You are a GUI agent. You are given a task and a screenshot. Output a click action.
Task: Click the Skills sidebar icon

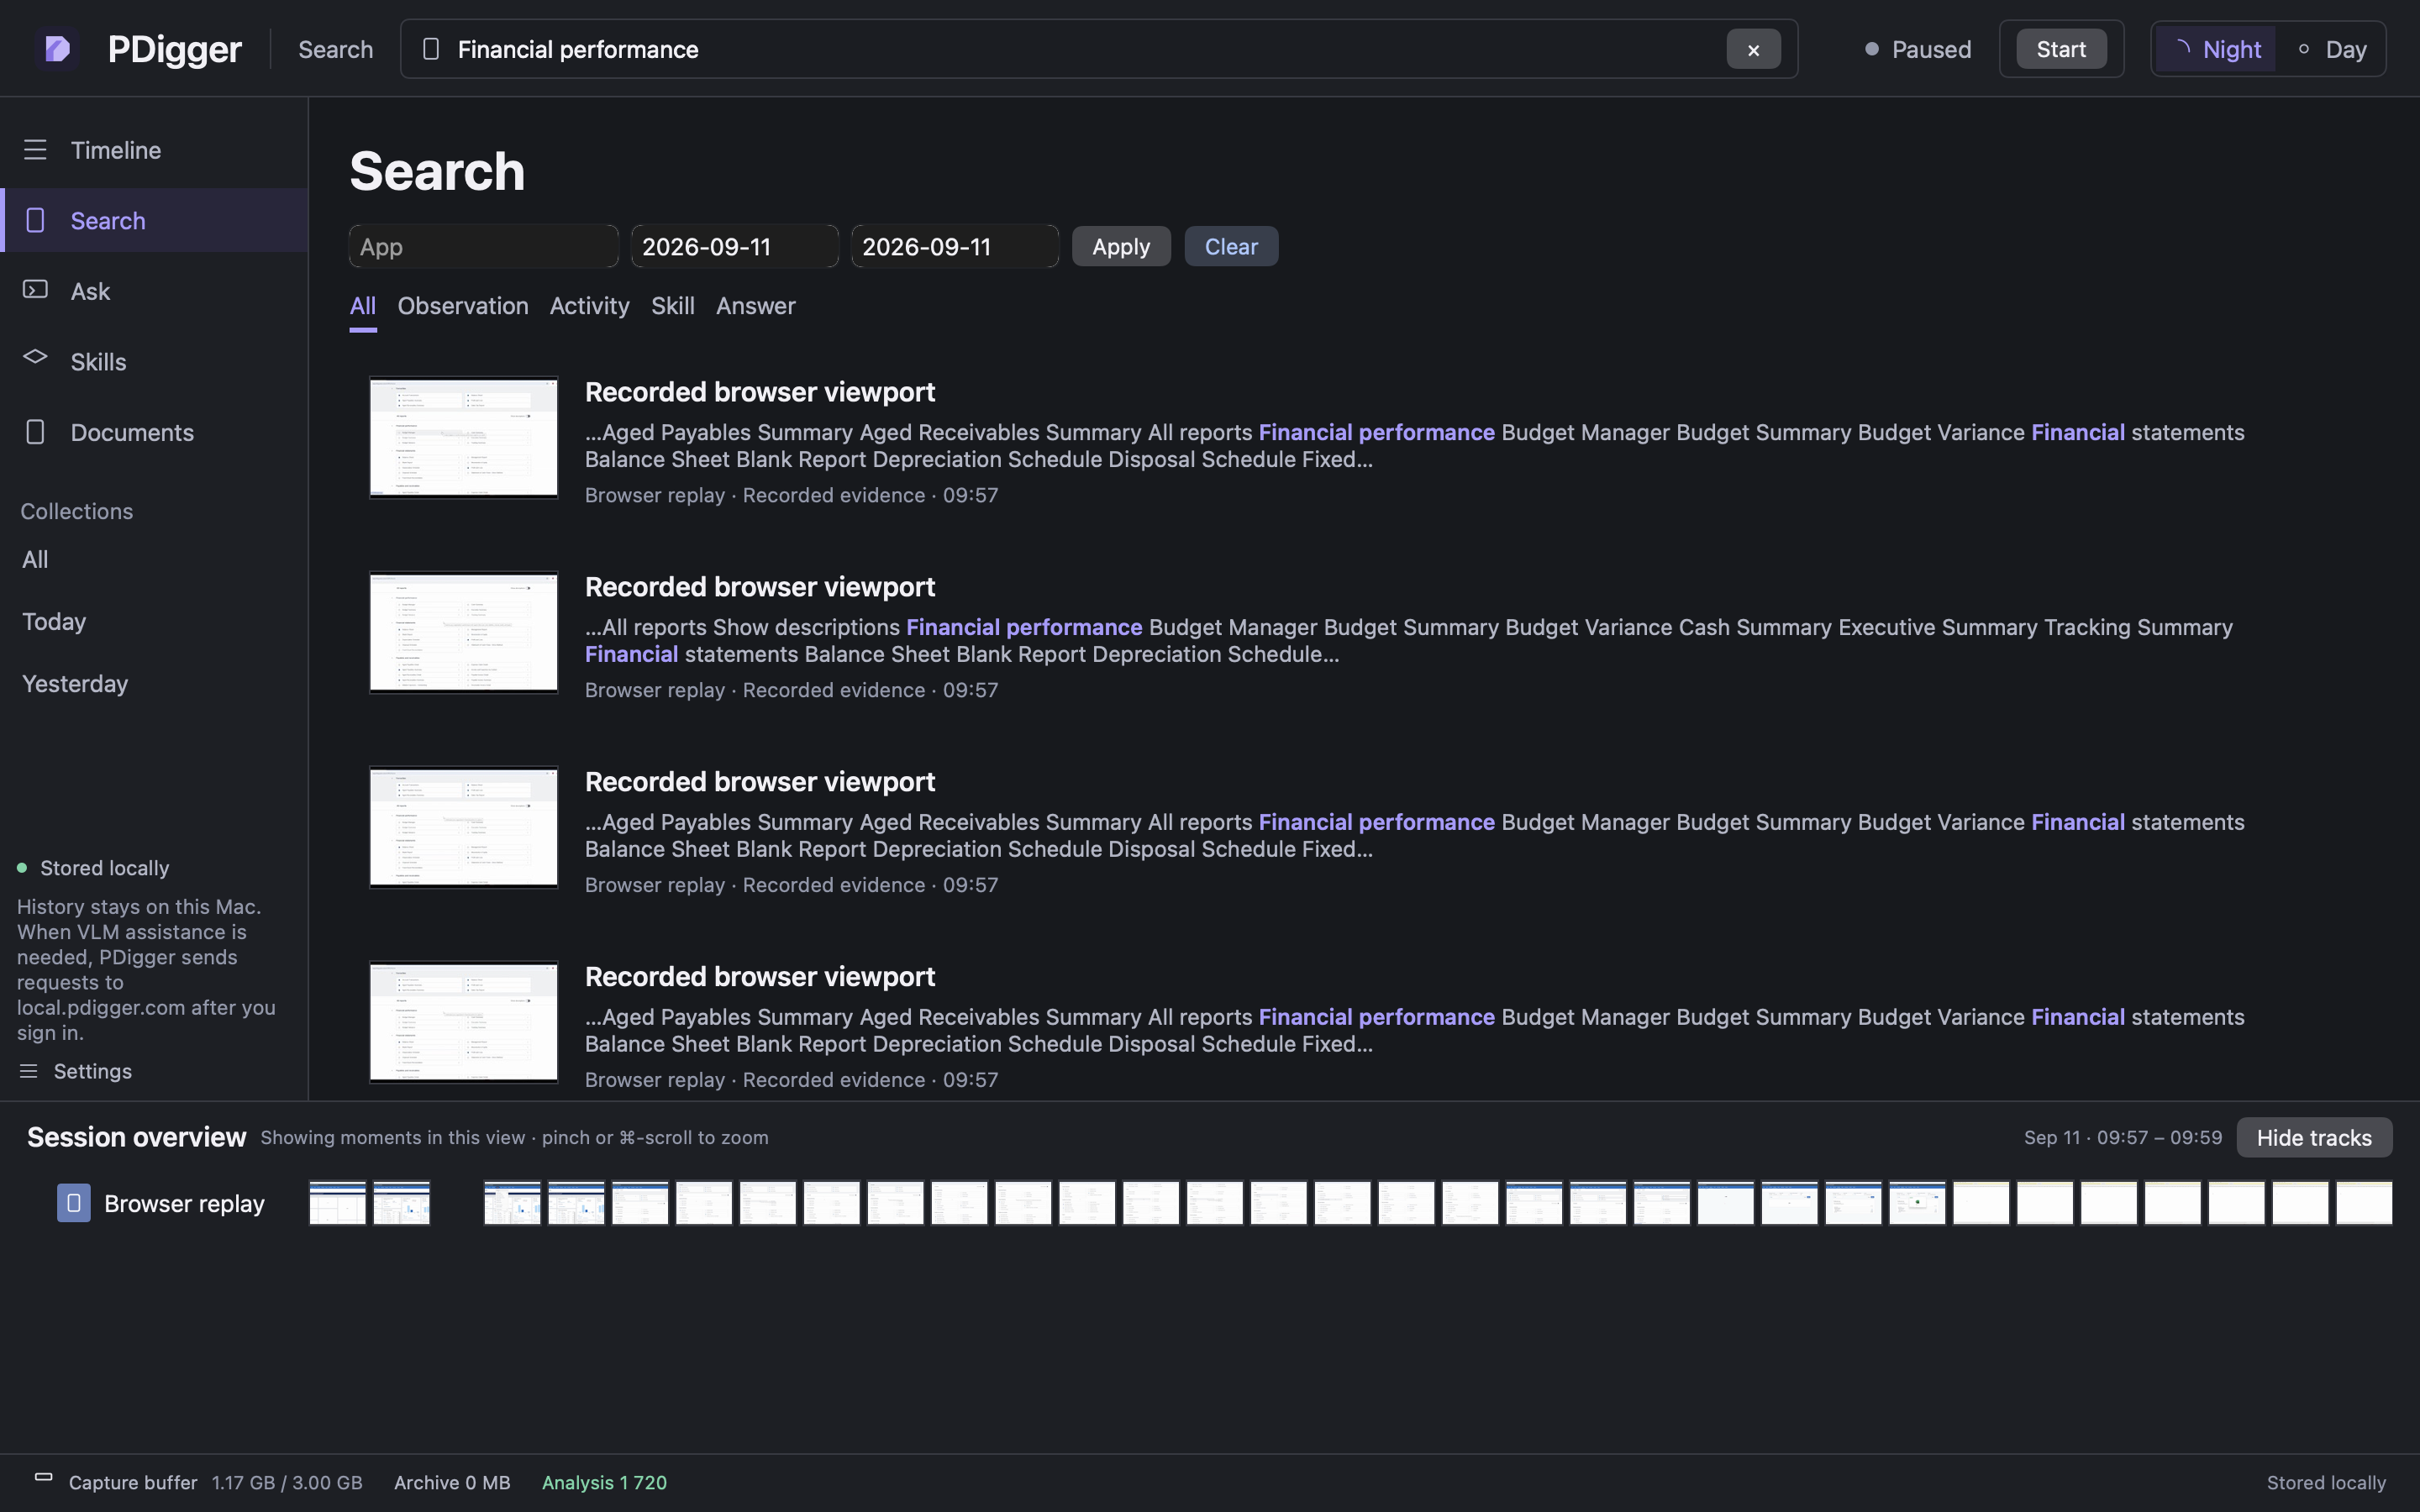point(35,357)
